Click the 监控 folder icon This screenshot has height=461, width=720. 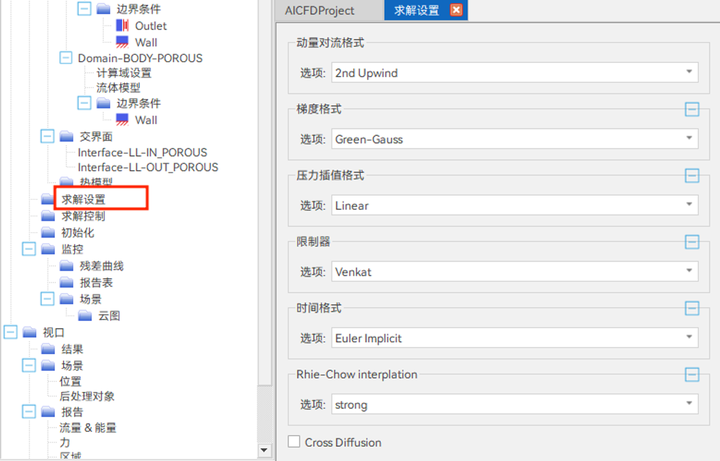click(48, 249)
